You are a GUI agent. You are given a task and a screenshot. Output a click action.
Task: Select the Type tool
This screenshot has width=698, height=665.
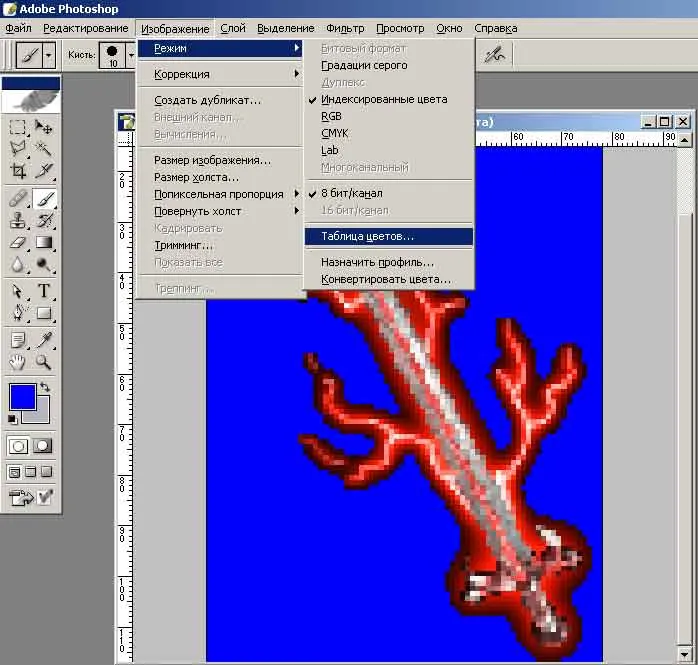(x=44, y=291)
